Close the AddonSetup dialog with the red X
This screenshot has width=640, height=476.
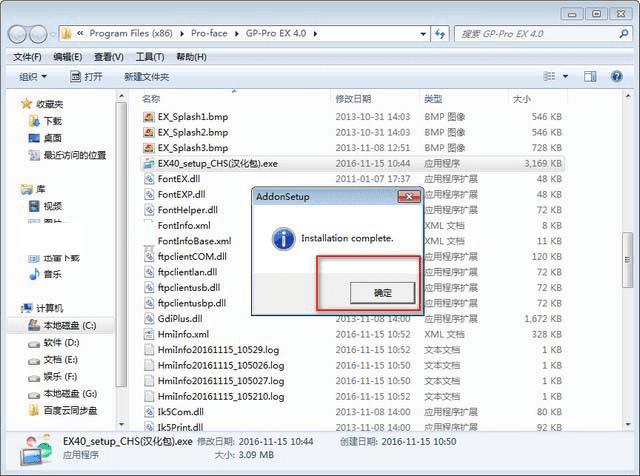[409, 197]
